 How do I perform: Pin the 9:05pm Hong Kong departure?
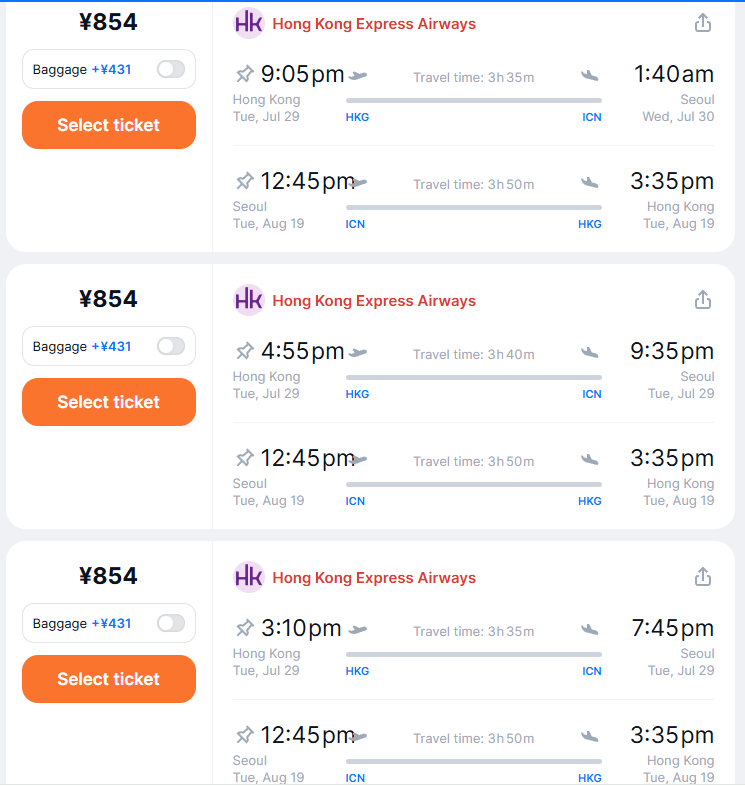(245, 75)
